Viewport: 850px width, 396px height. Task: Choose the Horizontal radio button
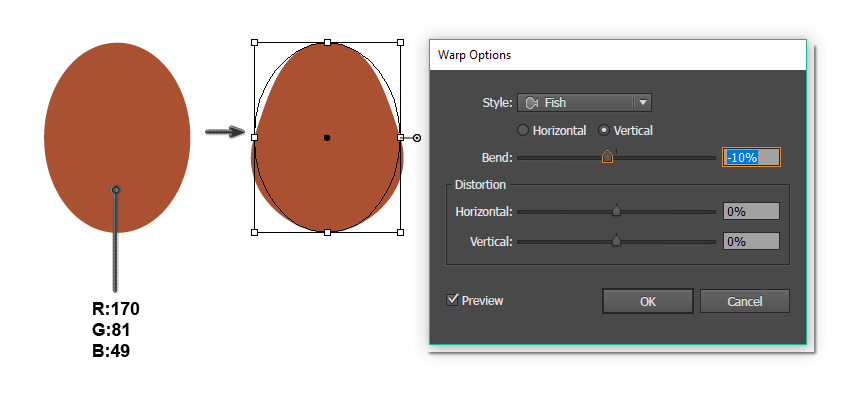523,131
